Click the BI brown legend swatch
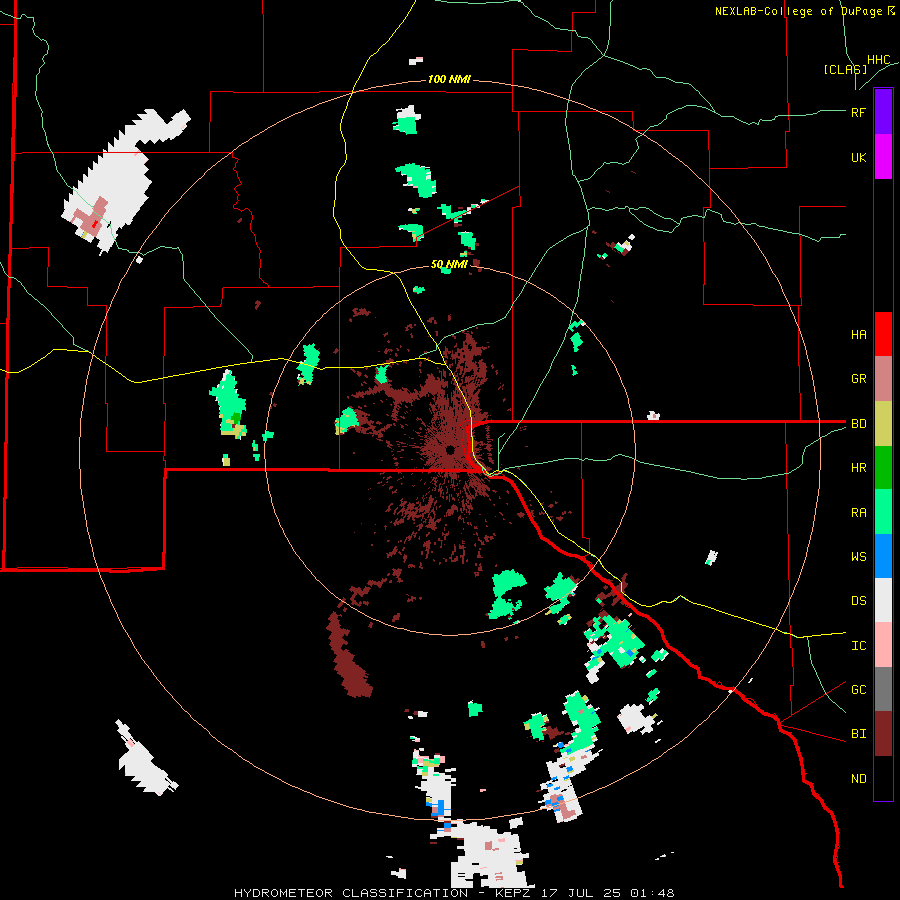 pyautogui.click(x=883, y=734)
